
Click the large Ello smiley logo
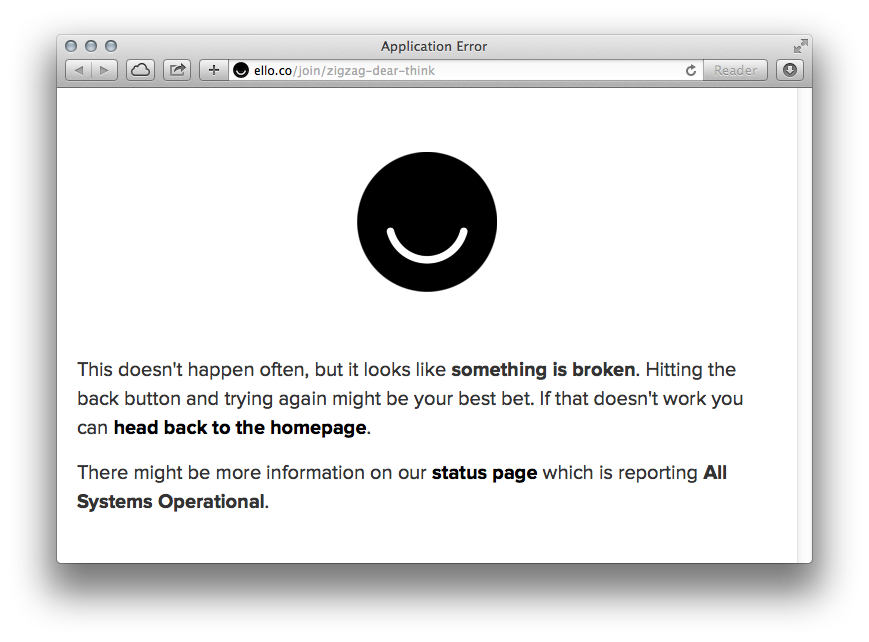[427, 222]
